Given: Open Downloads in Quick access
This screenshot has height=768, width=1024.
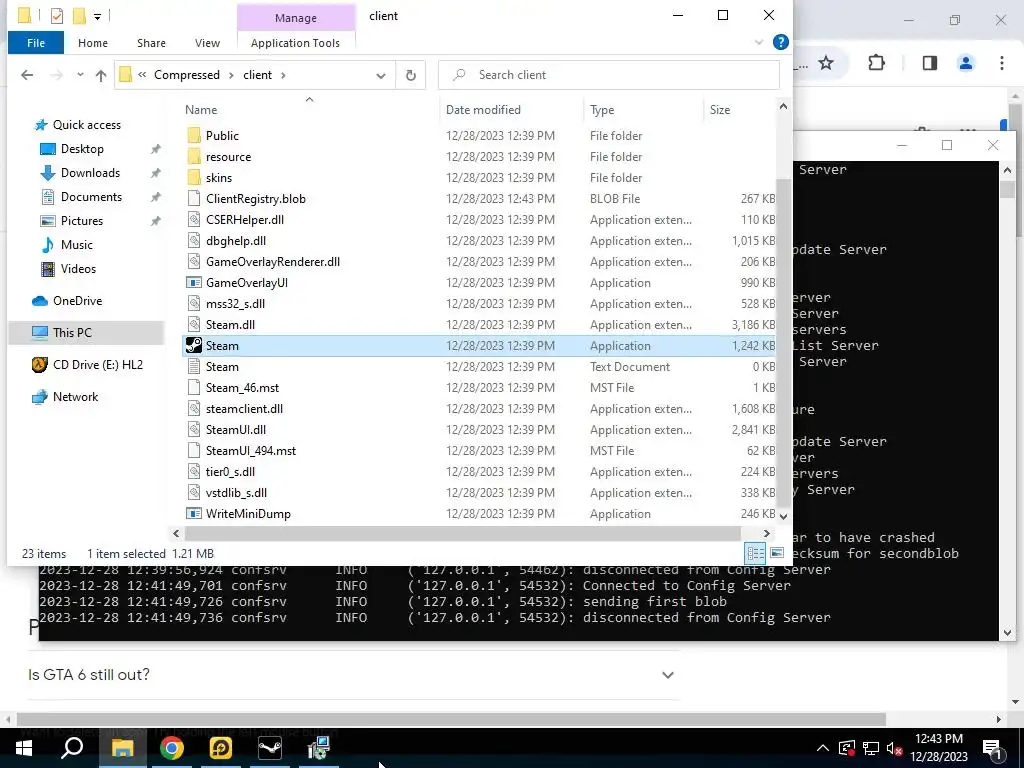Looking at the screenshot, I should pos(90,173).
